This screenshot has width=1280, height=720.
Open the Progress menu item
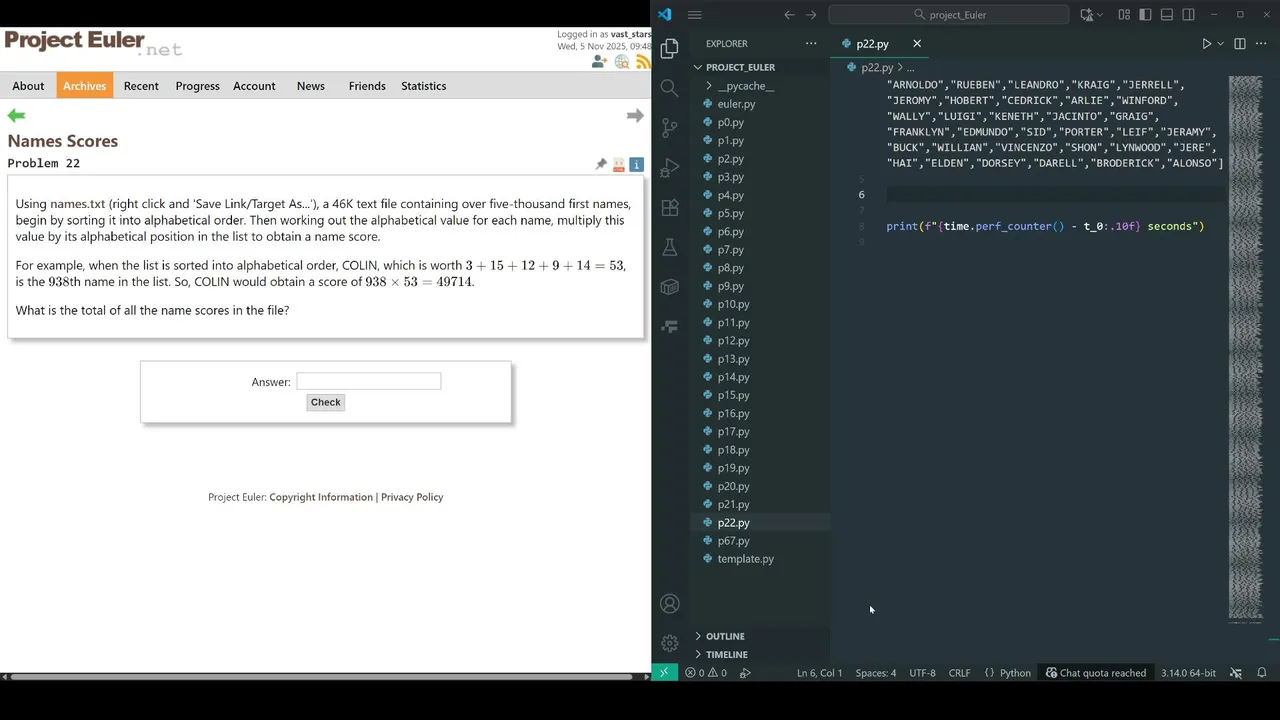click(x=197, y=86)
